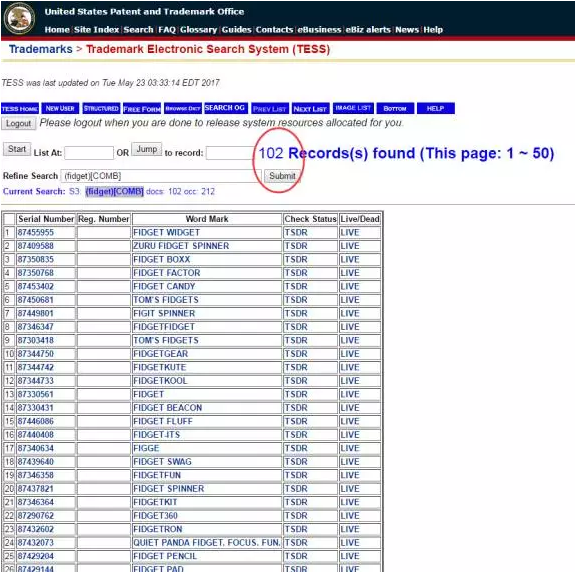
Task: Open the Search nav link
Action: point(138,30)
